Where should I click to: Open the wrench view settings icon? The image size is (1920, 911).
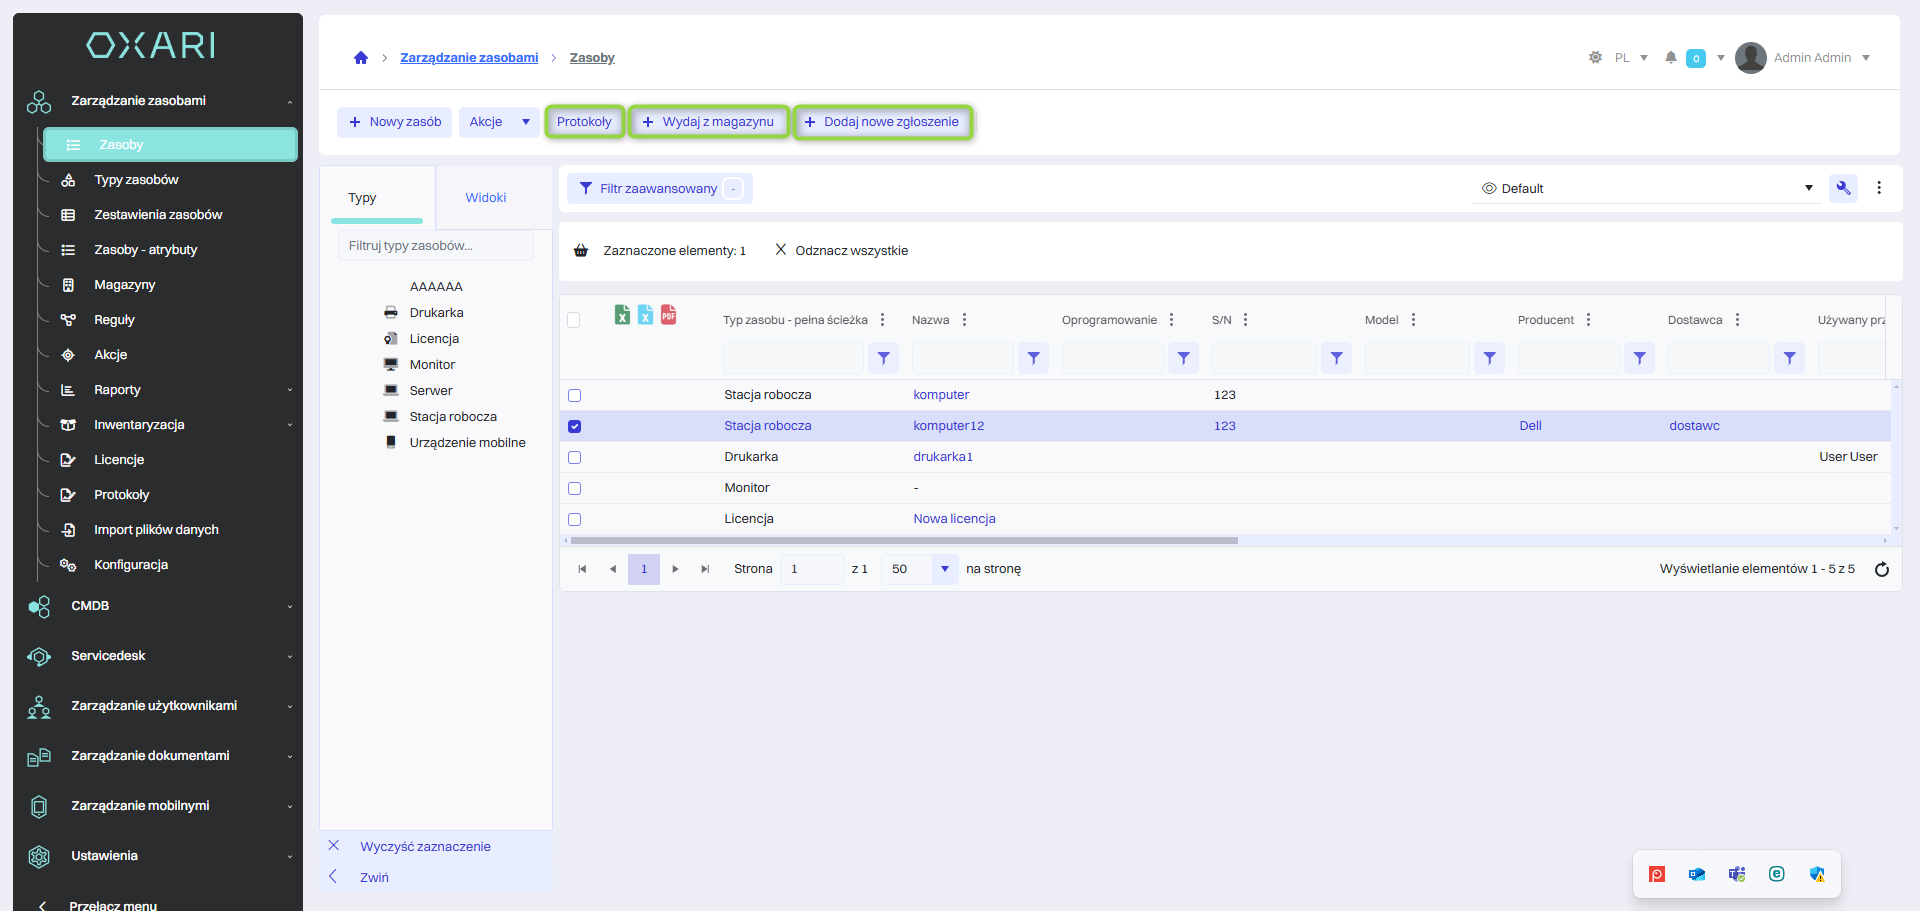point(1843,188)
